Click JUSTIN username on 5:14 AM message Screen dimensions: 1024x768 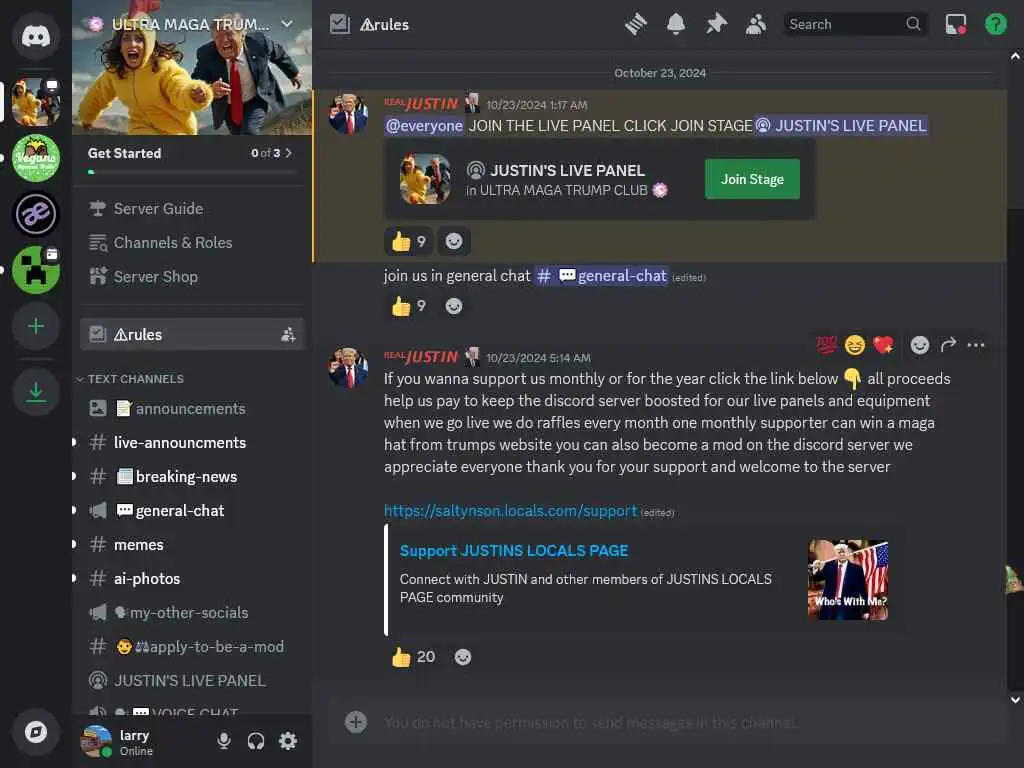click(421, 357)
